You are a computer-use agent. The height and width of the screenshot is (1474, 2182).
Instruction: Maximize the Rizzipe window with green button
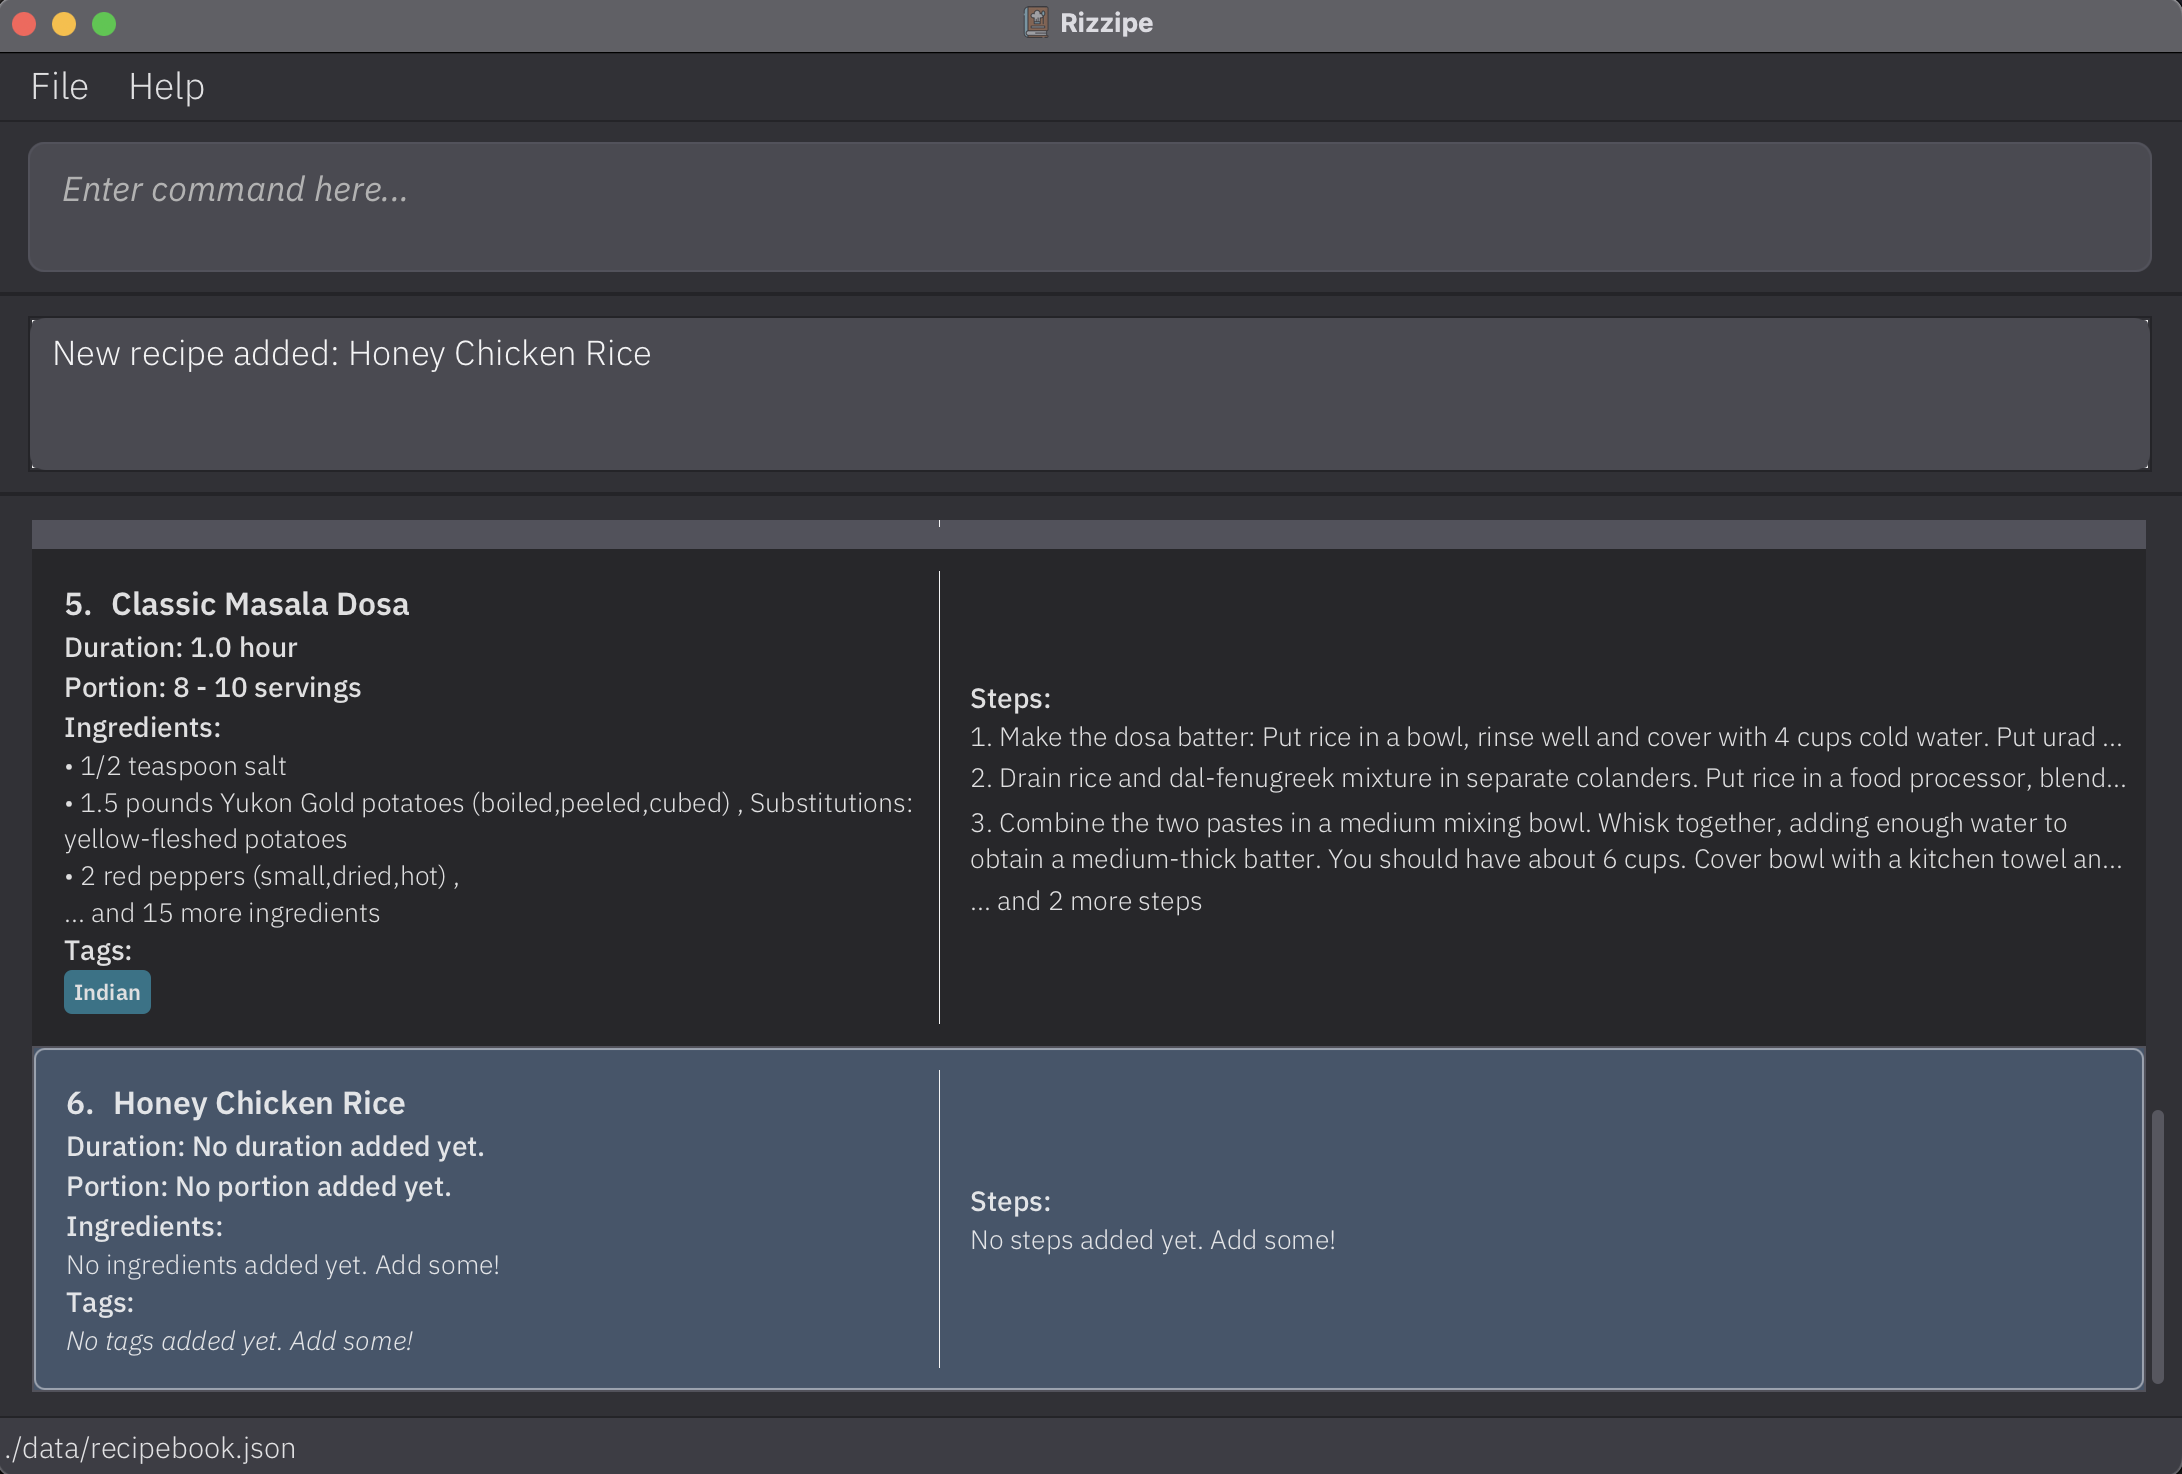tap(104, 24)
